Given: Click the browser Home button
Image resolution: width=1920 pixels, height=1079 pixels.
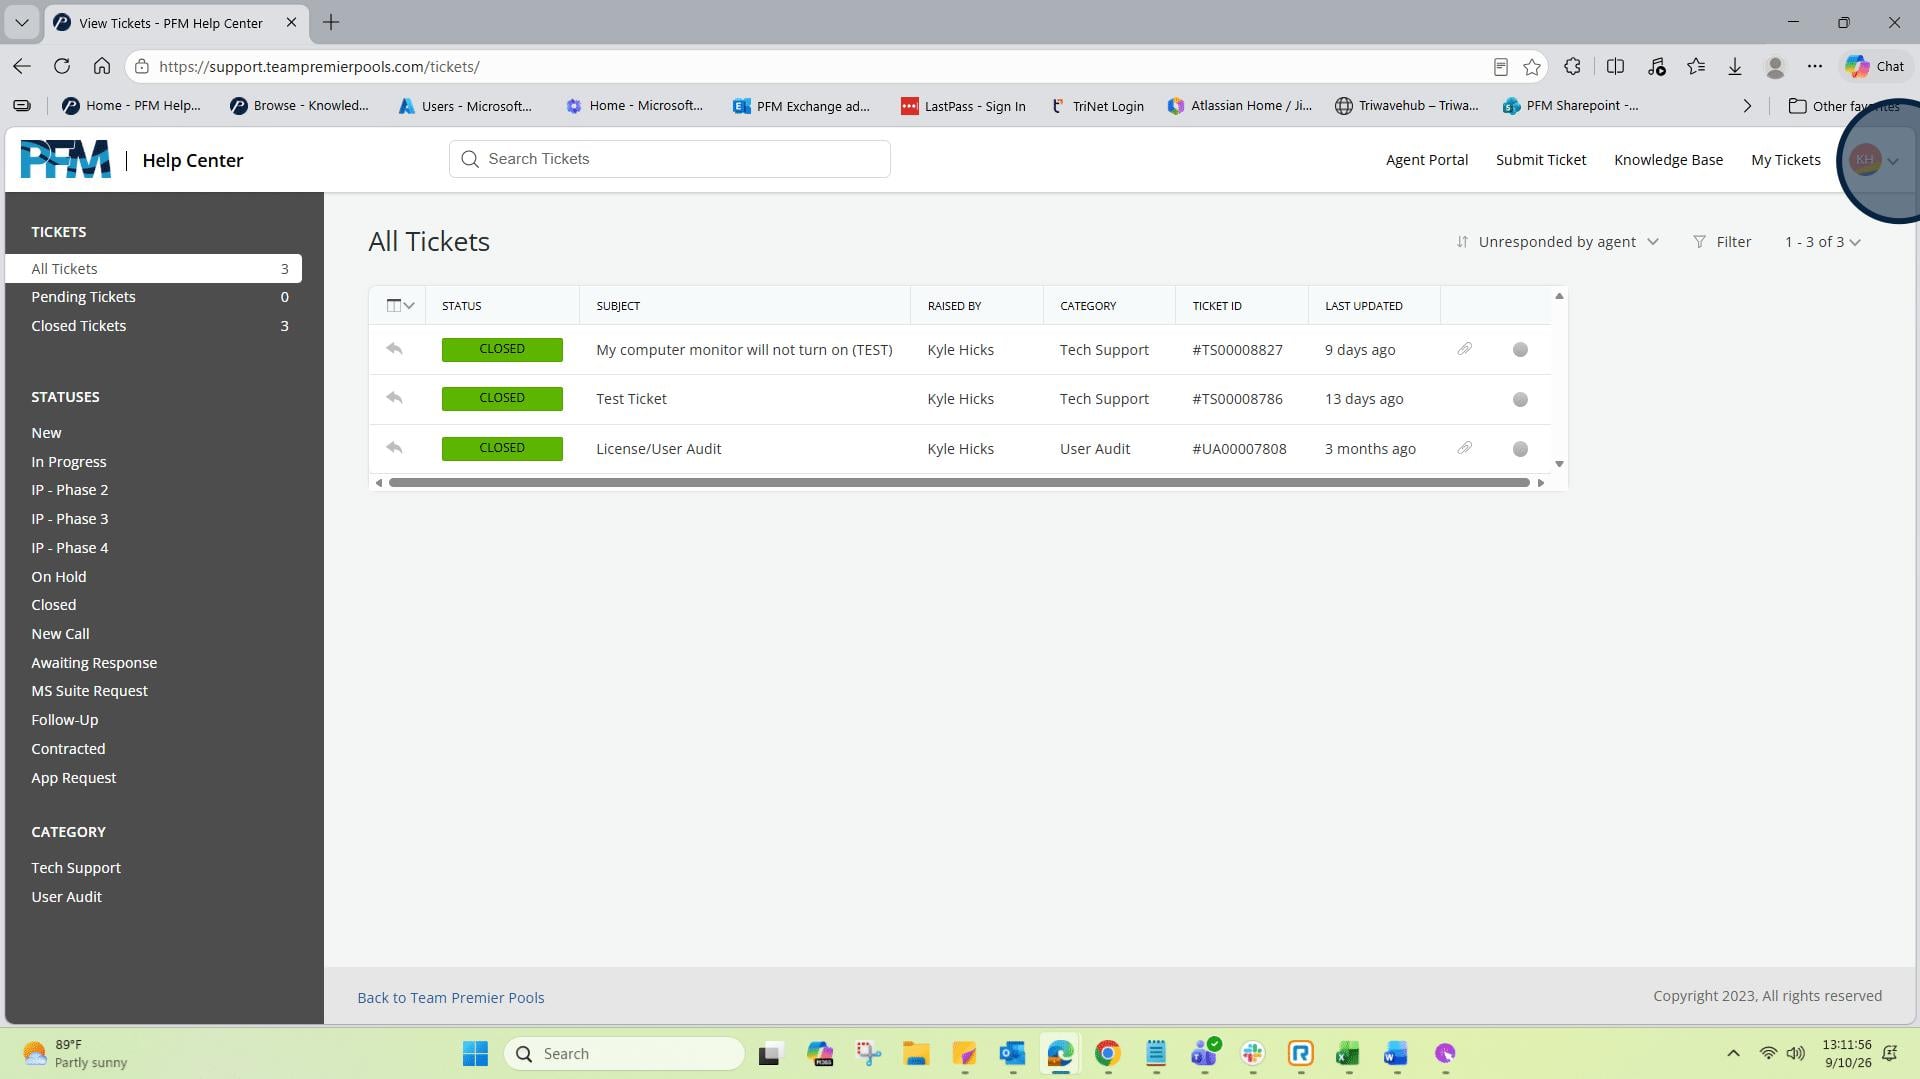Looking at the screenshot, I should click(102, 66).
